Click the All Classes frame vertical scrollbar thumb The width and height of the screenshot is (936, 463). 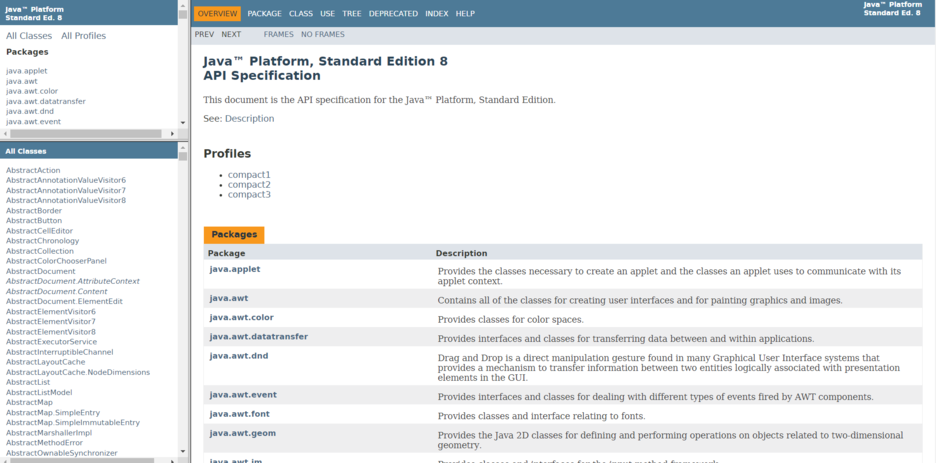[183, 156]
